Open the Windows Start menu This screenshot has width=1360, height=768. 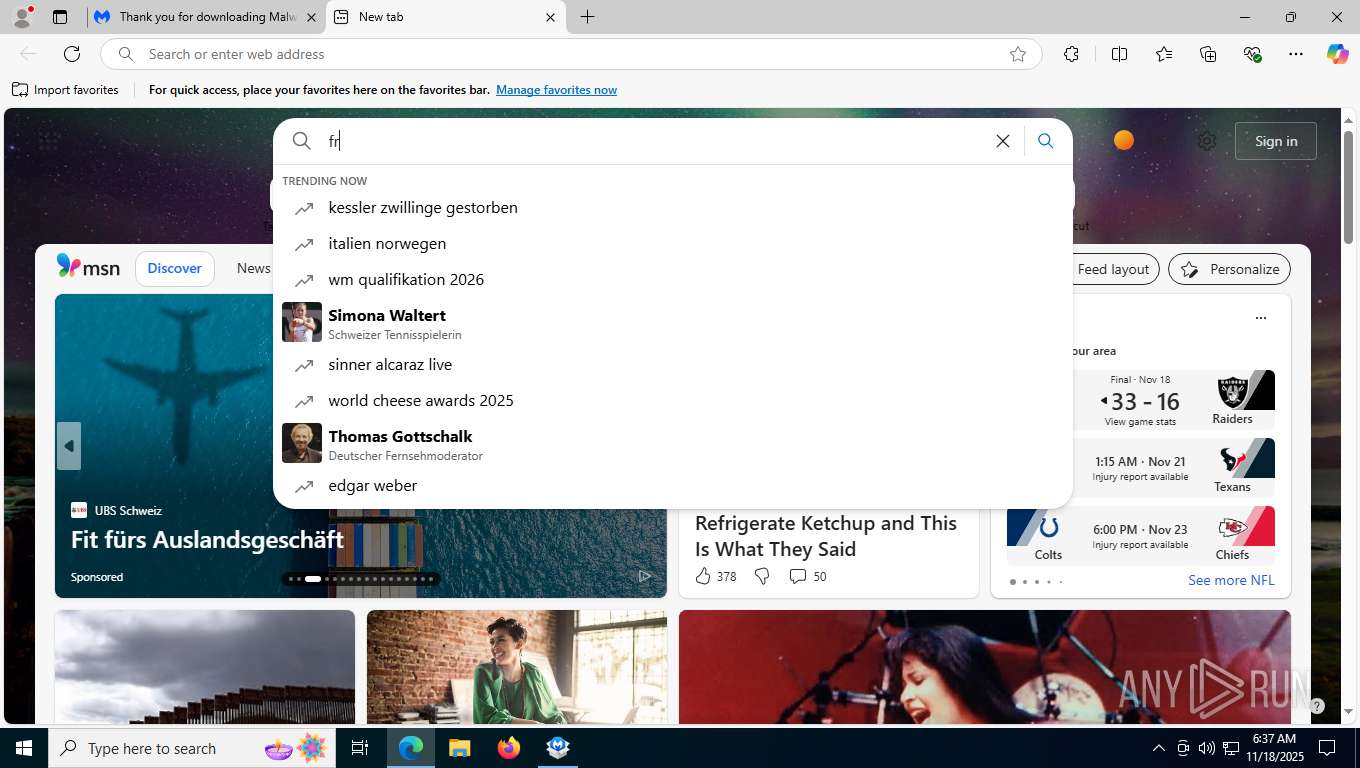[23, 748]
